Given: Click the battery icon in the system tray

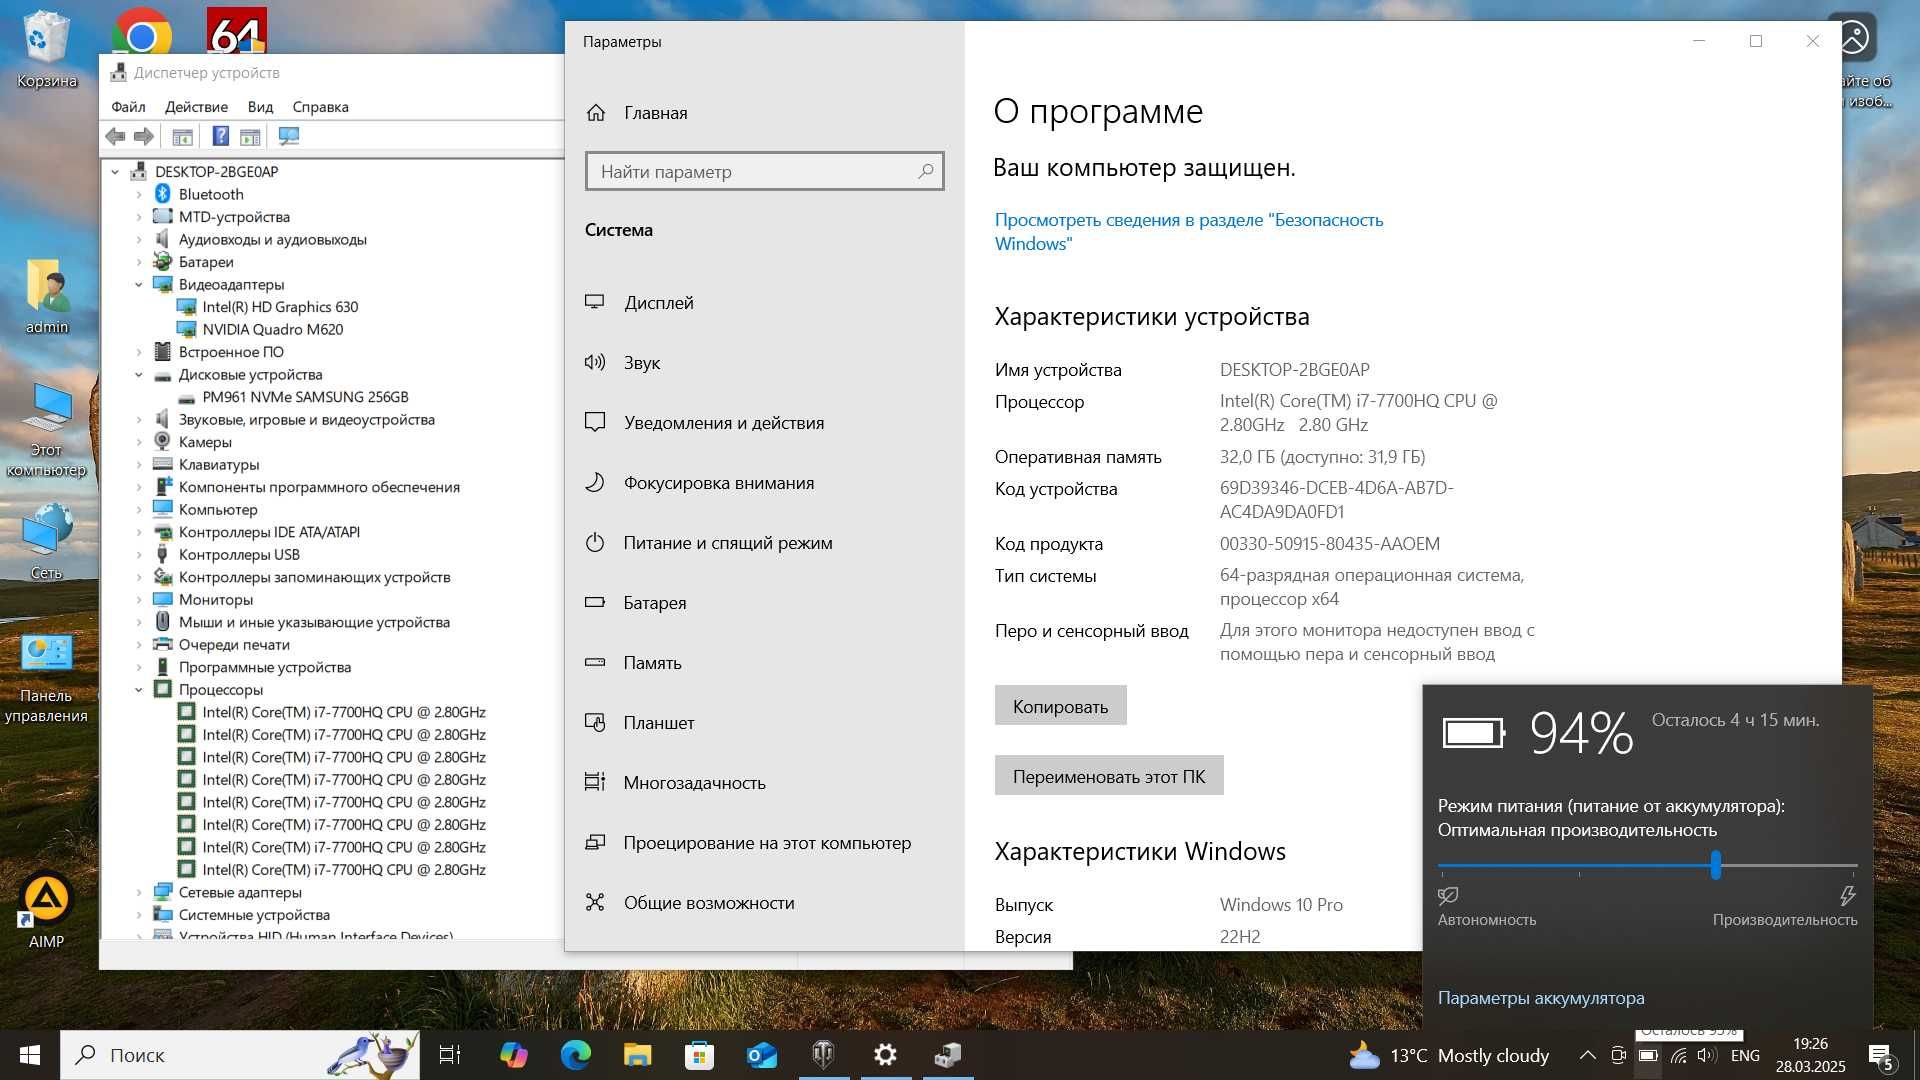Looking at the screenshot, I should coord(1648,1055).
